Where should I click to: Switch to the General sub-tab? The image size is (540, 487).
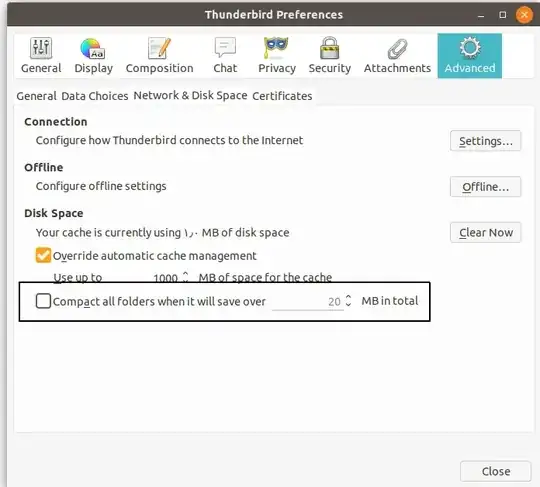point(36,96)
